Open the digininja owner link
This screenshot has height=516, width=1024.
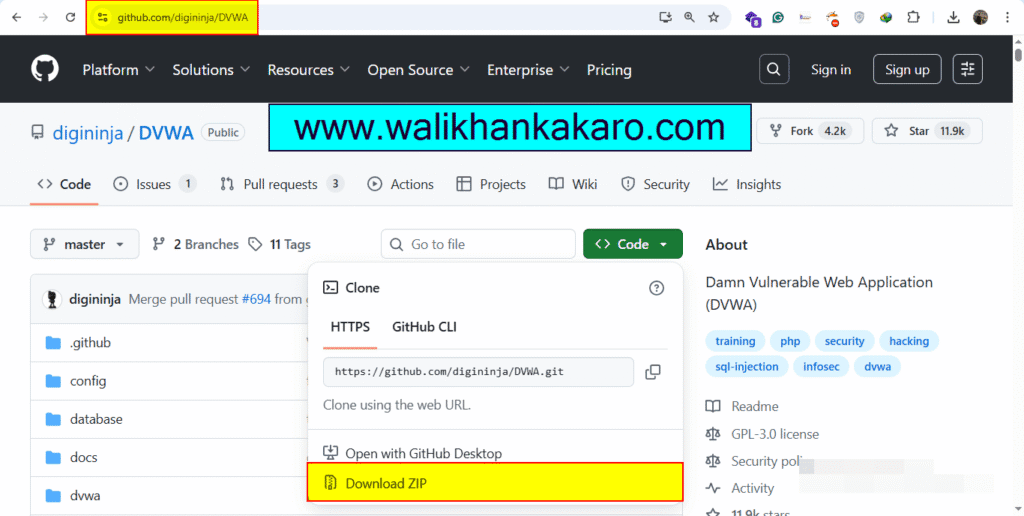88,133
